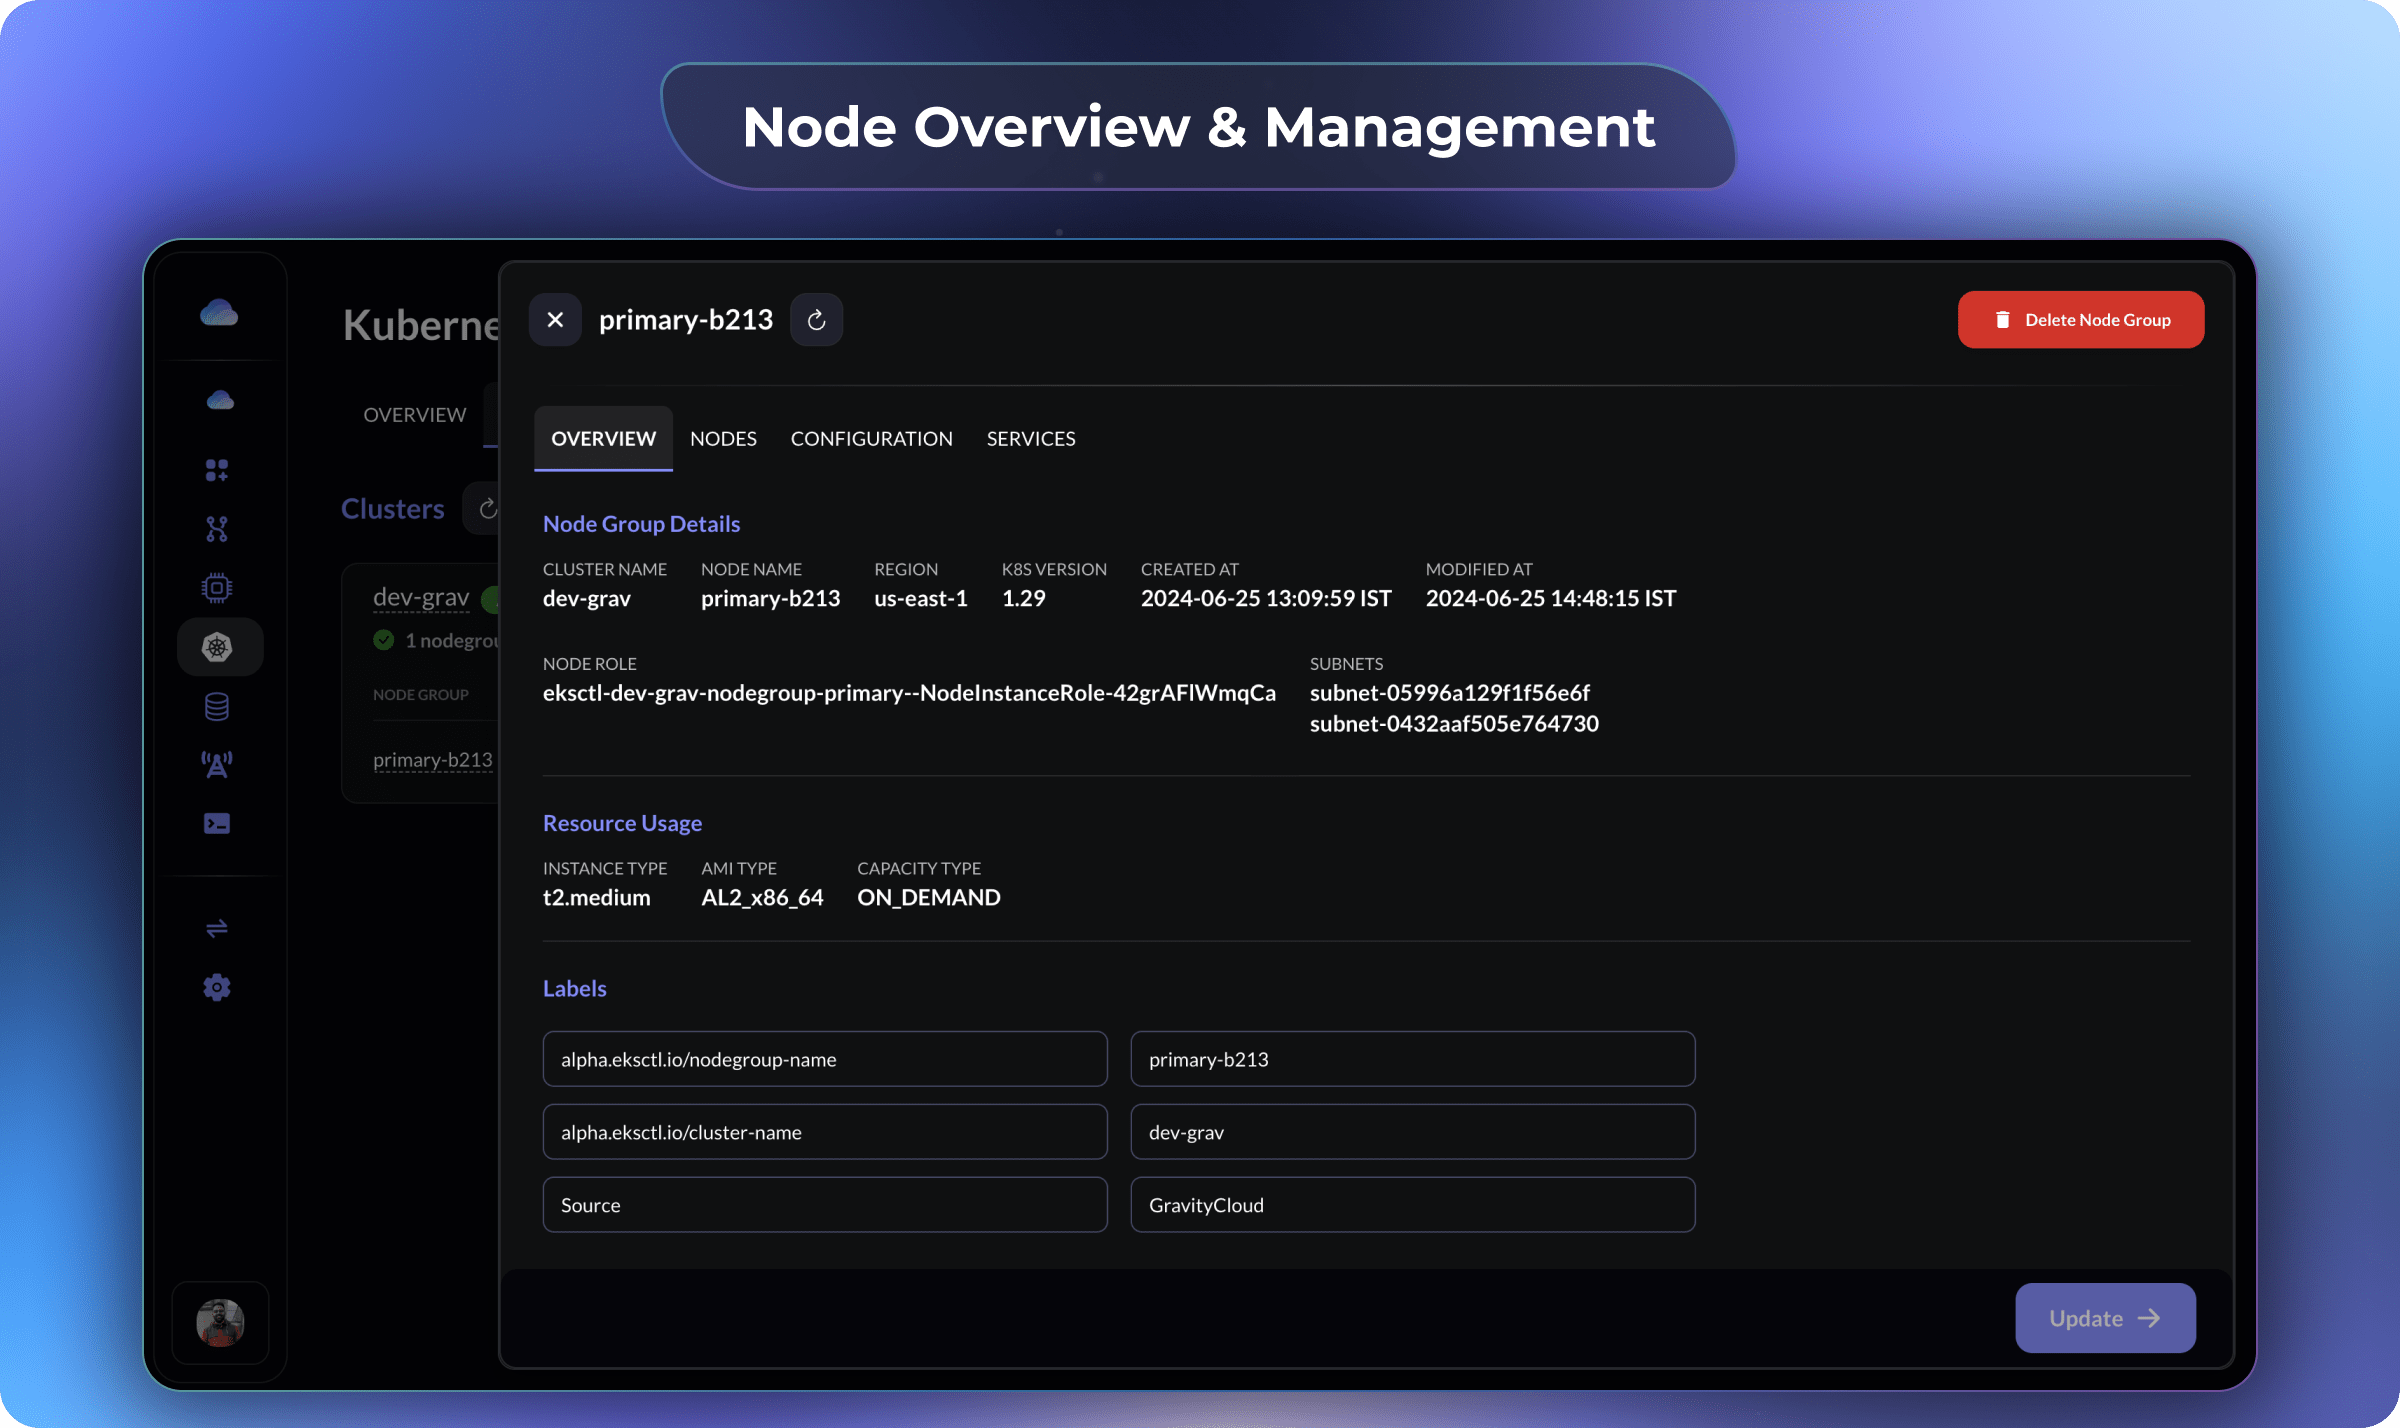Screen dimensions: 2400x1428
Task: Click the Delete Node Group button
Action: pyautogui.click(x=2080, y=319)
